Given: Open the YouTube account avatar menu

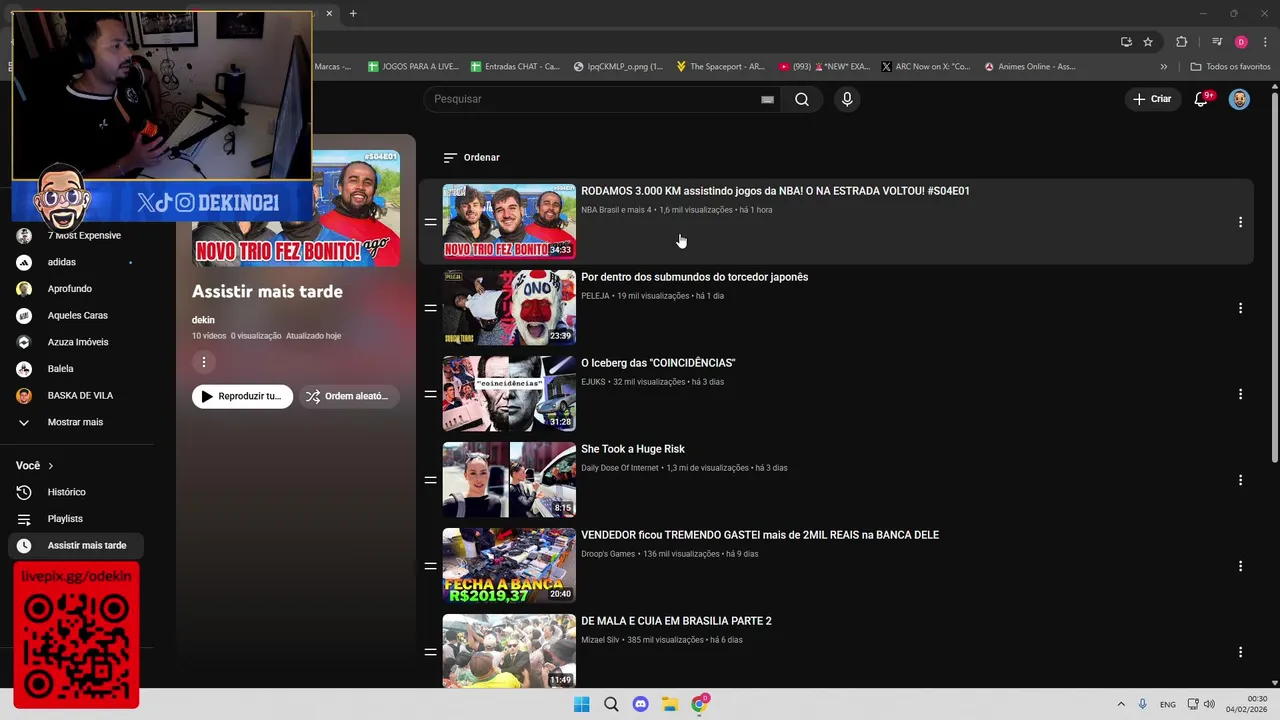Looking at the screenshot, I should (x=1239, y=99).
